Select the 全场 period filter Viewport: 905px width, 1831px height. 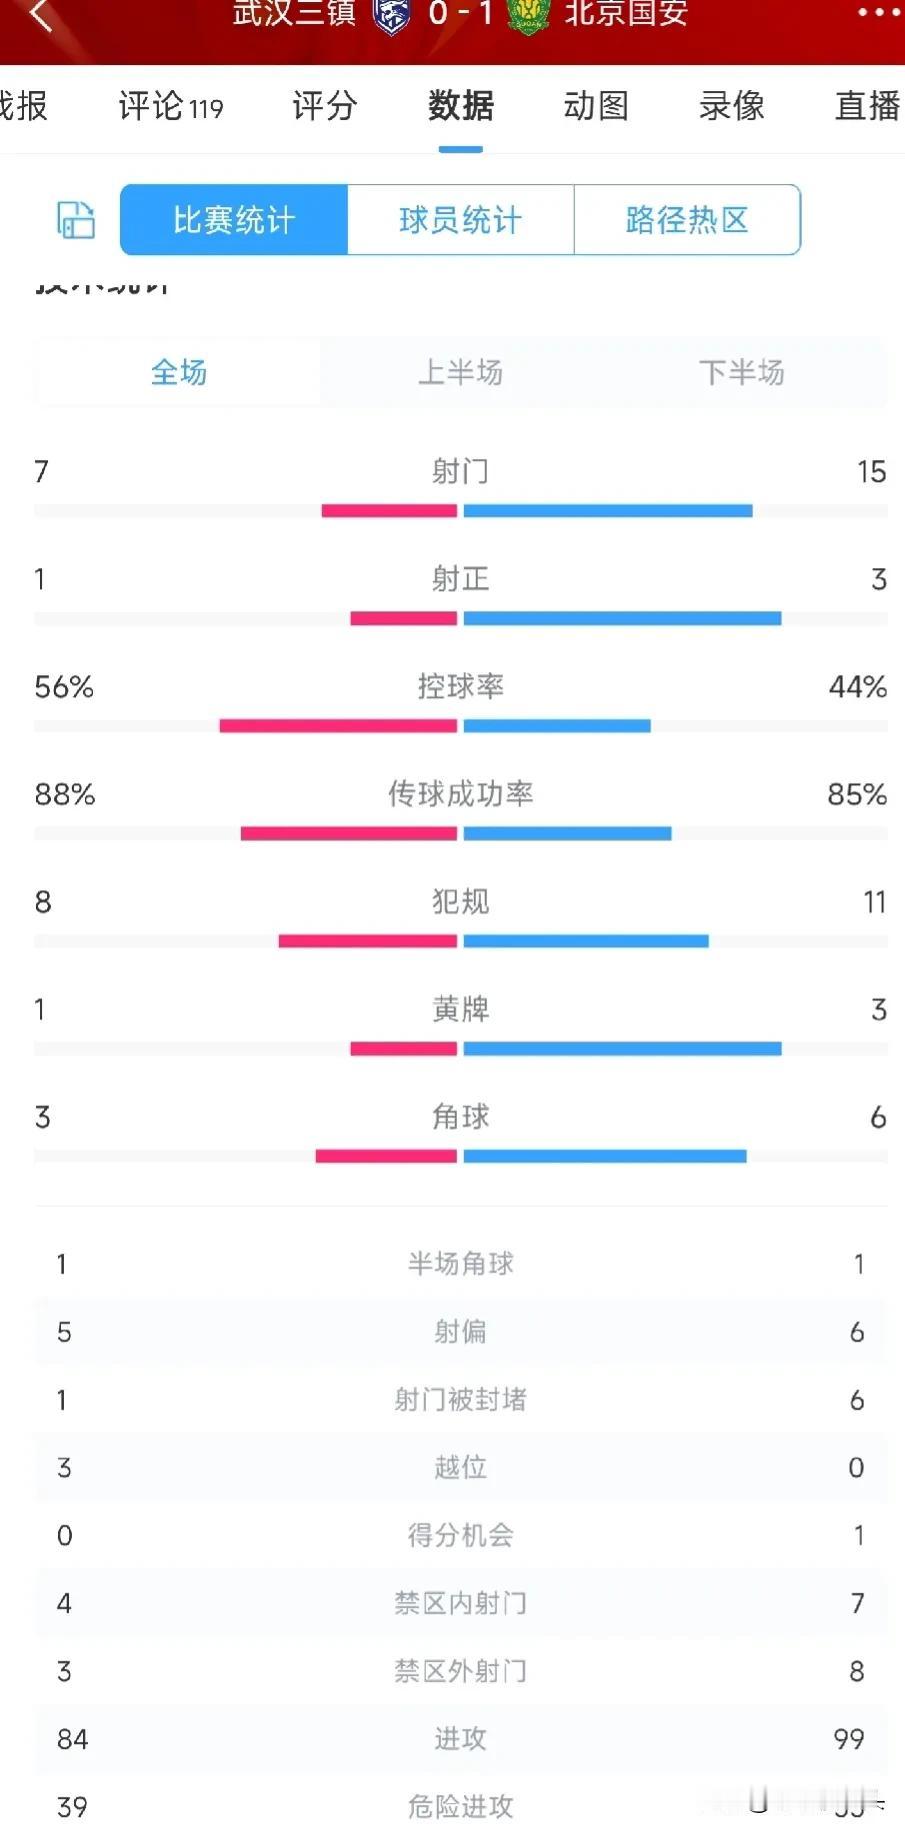178,372
